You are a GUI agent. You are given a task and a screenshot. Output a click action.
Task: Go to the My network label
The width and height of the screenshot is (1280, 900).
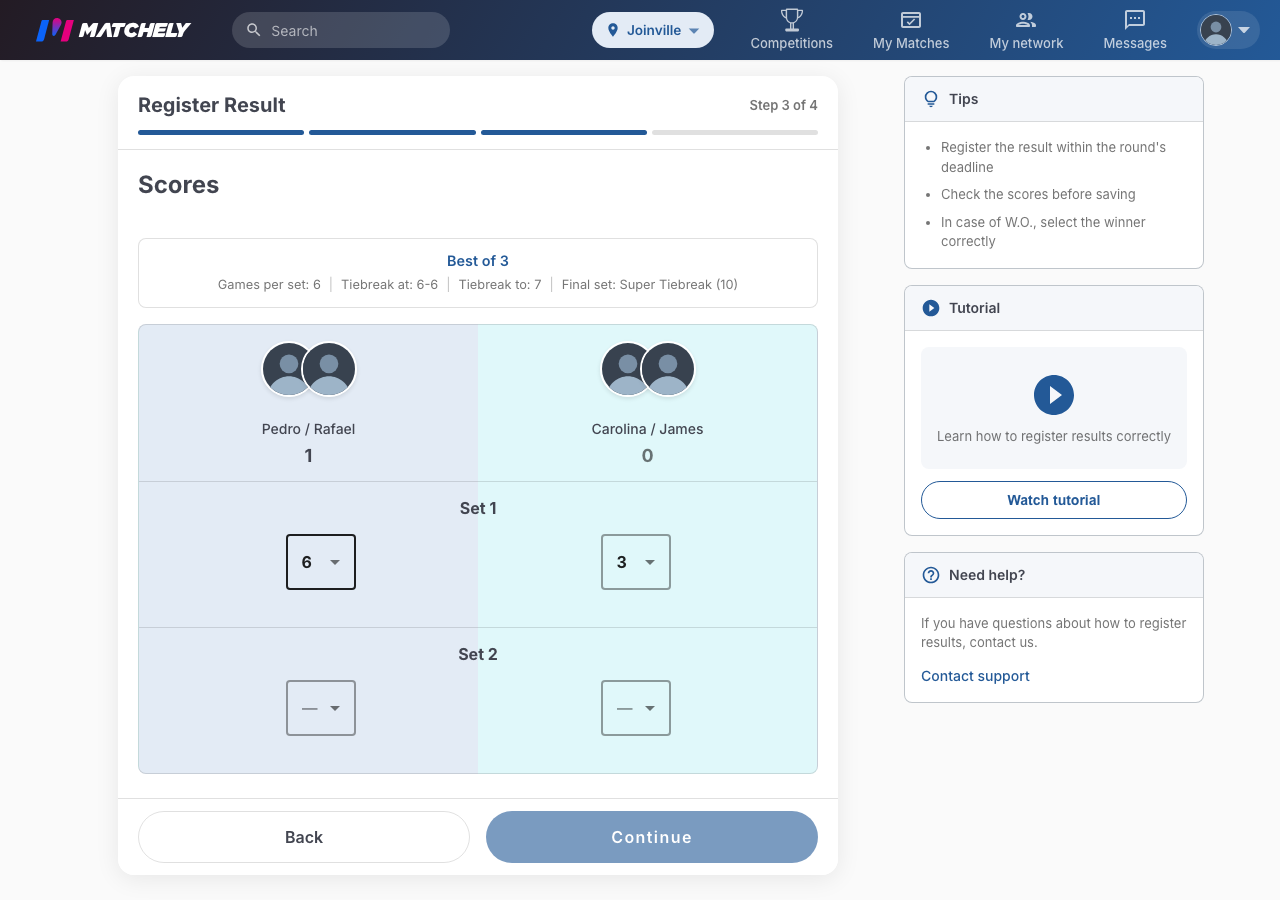[x=1026, y=43]
